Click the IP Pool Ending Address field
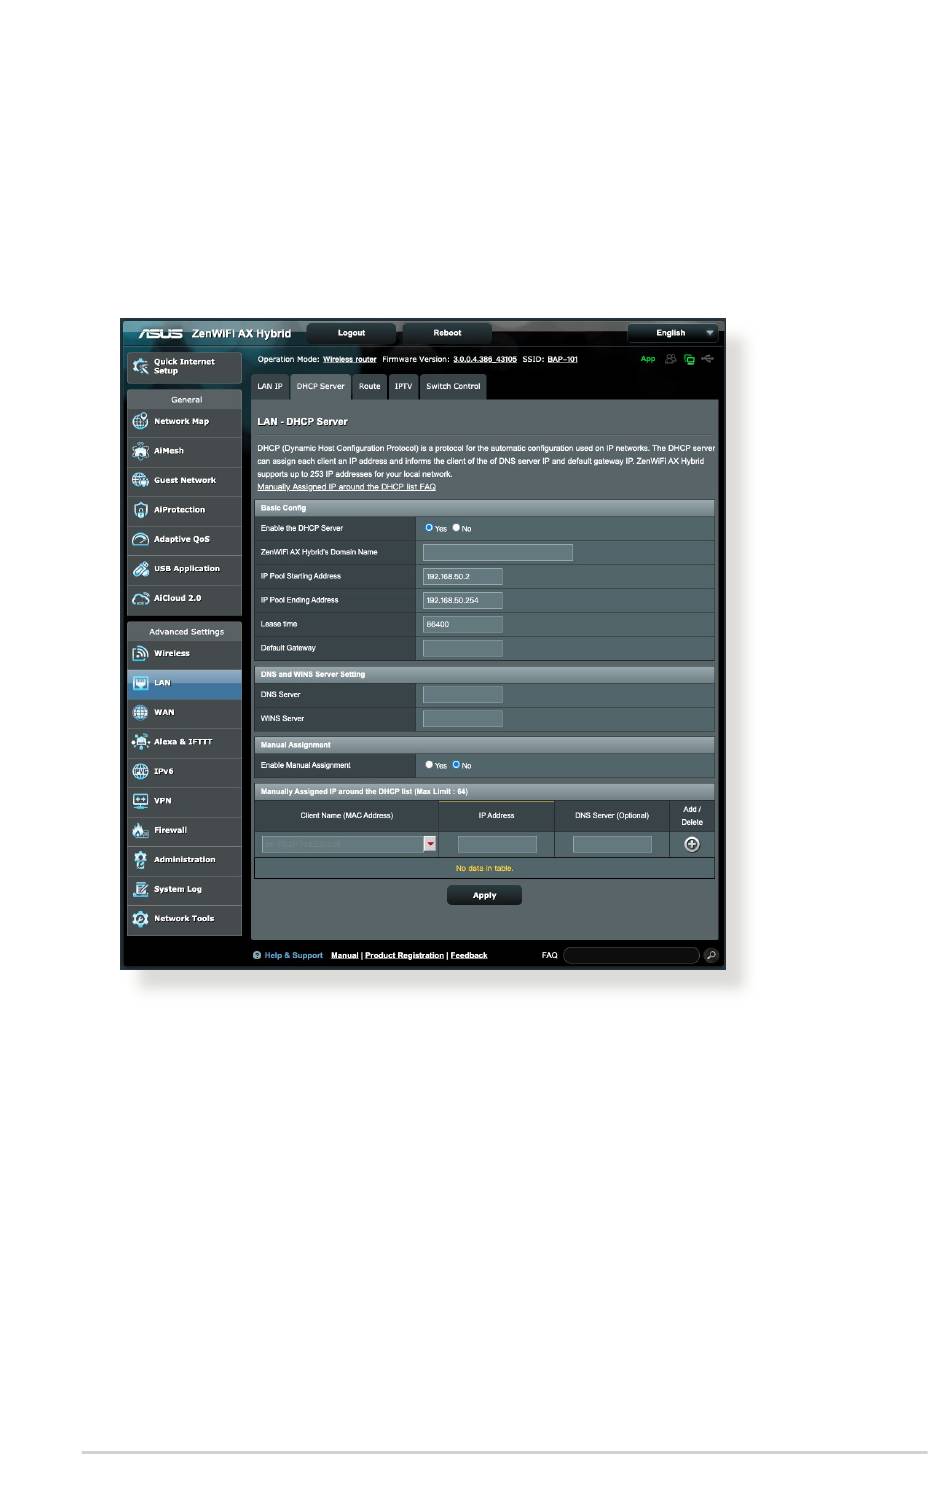 tap(463, 600)
